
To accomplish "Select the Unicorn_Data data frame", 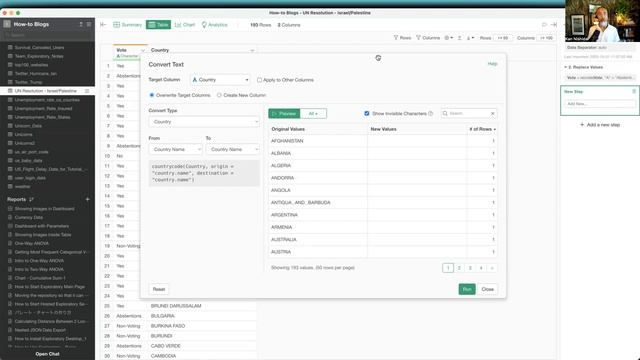I will tap(28, 126).
